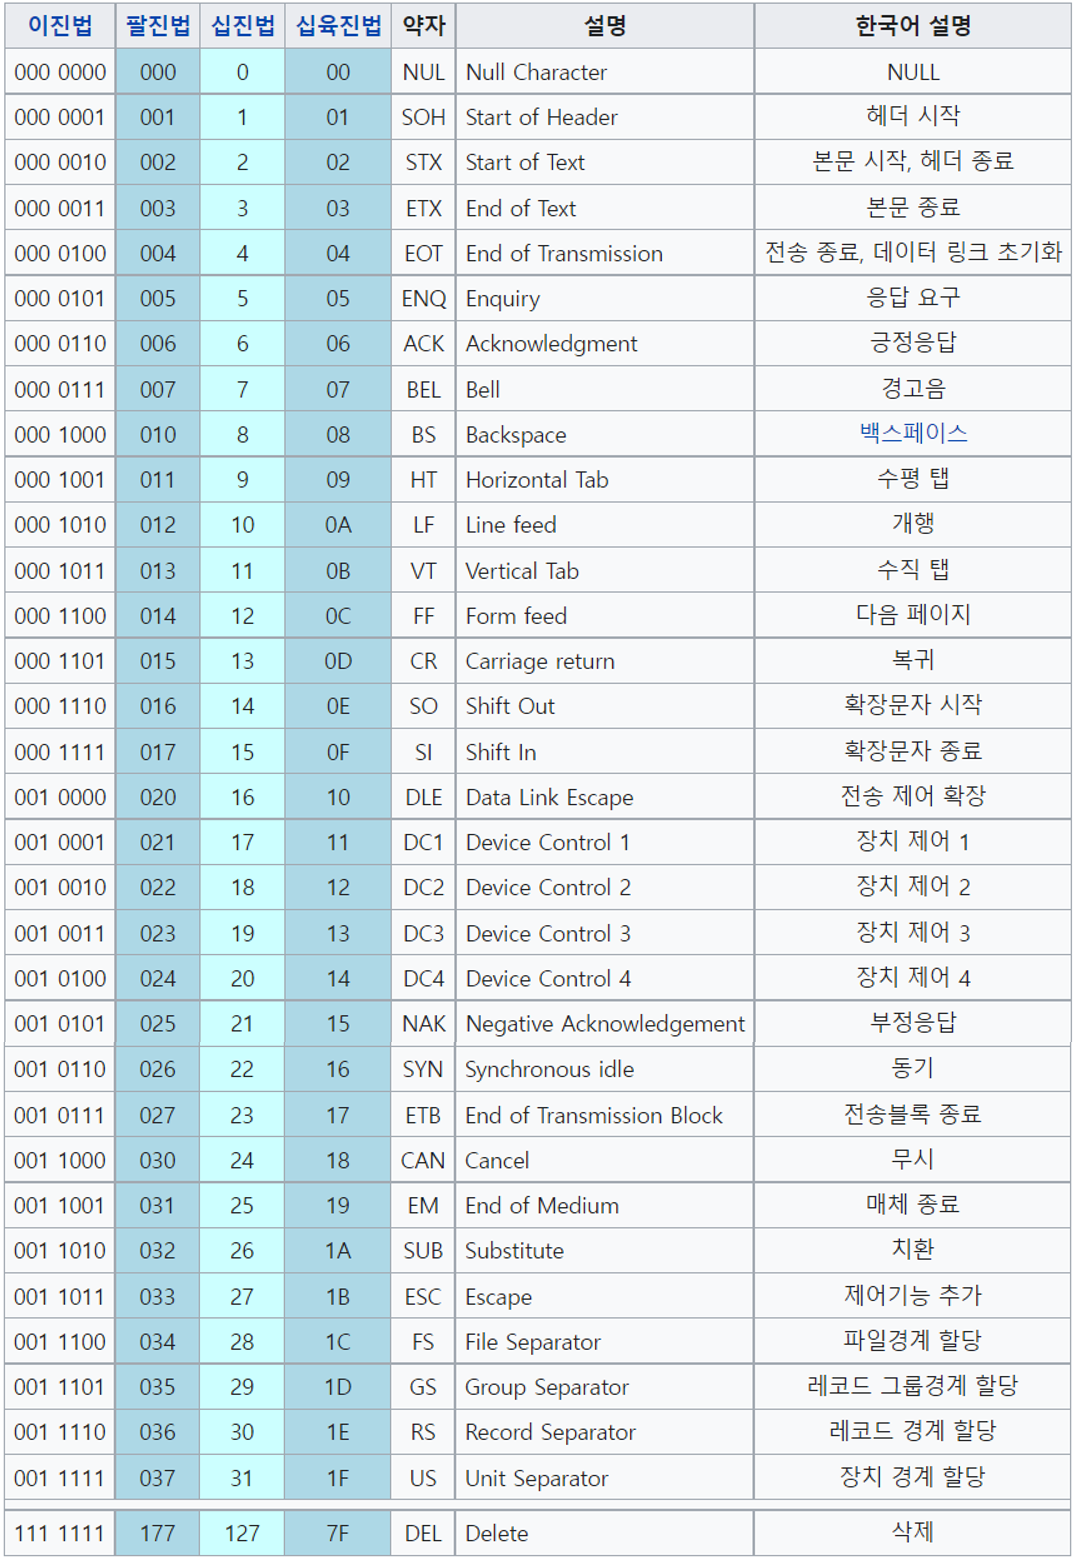This screenshot has width=1077, height=1560.
Task: Click the binary '000 0000' cell
Action: coord(60,72)
